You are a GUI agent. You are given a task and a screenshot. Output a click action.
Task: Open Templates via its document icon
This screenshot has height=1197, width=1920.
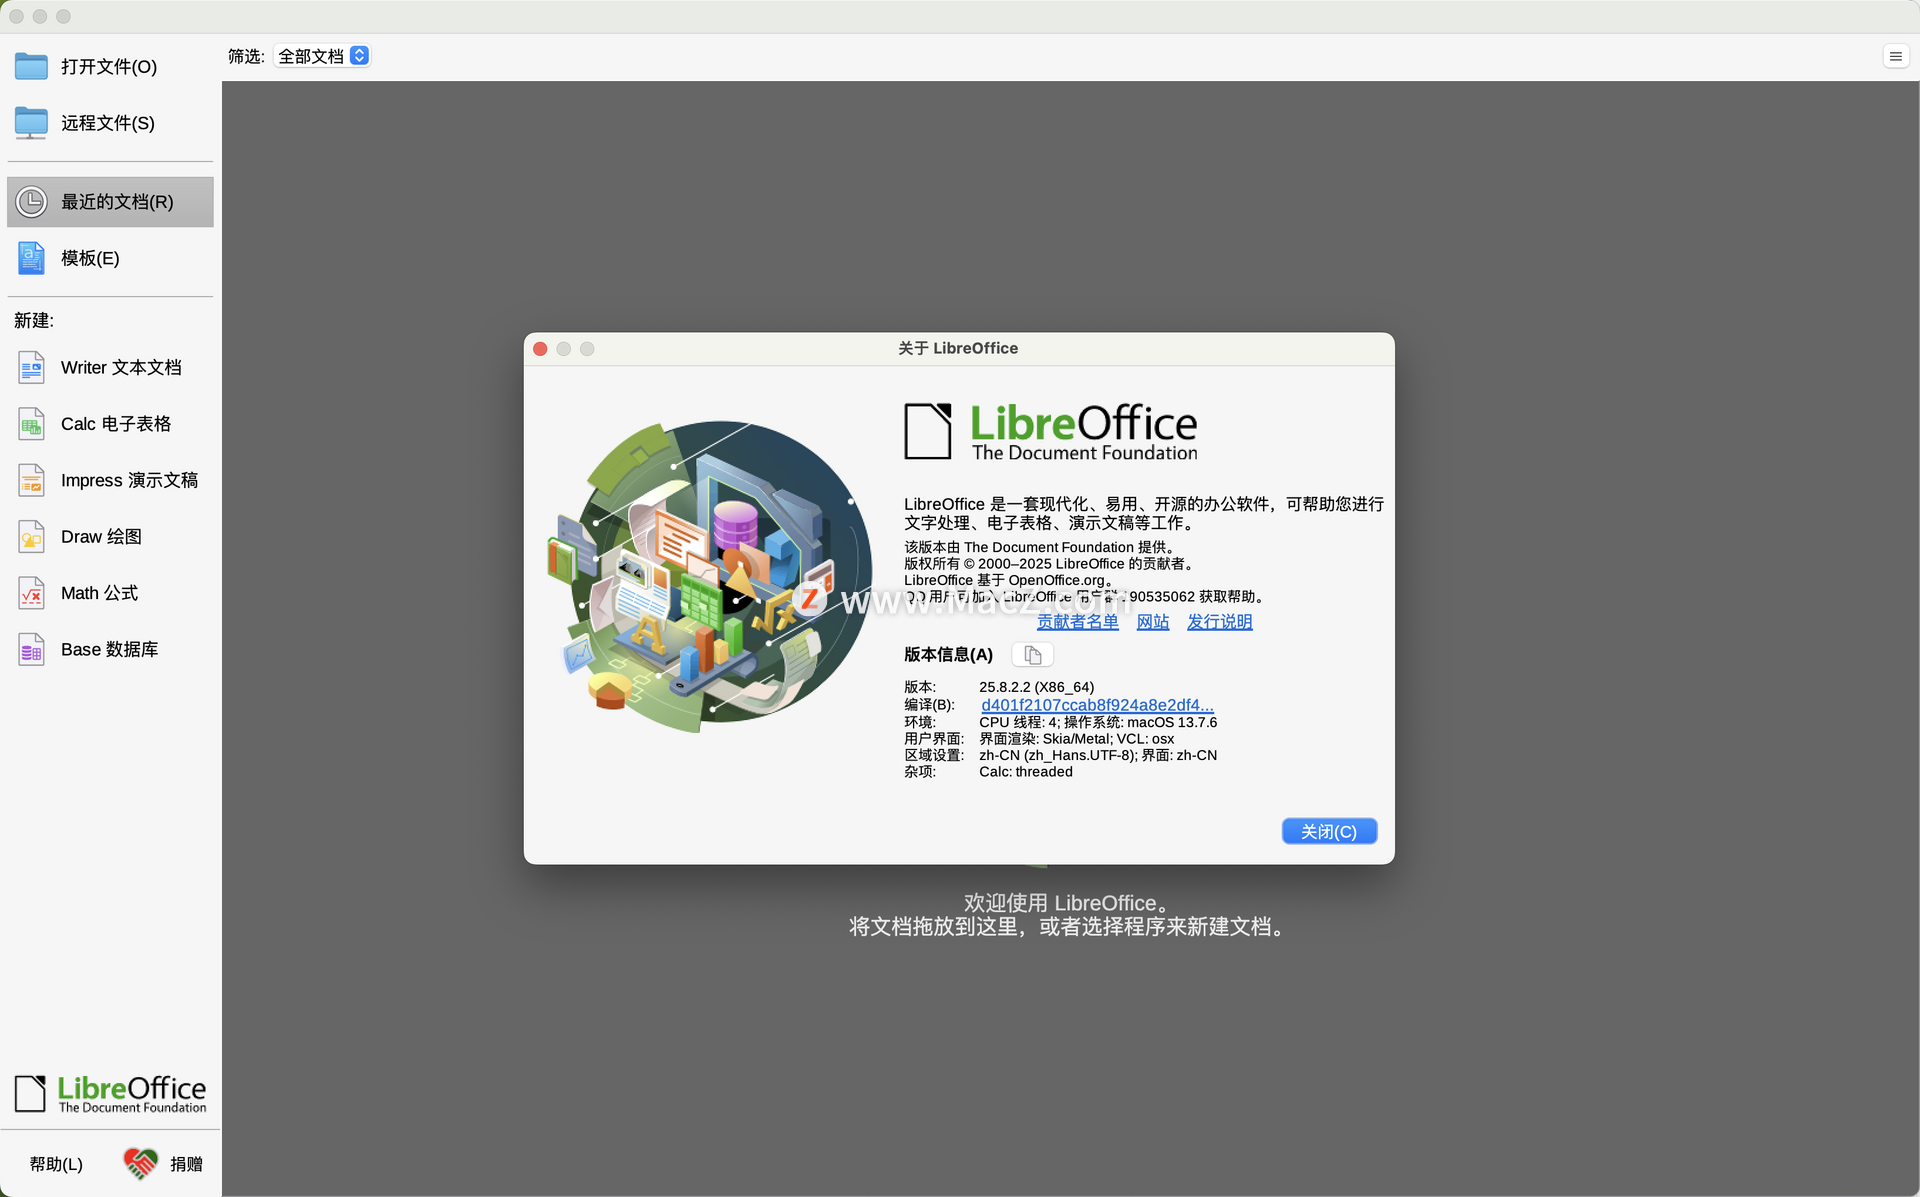(31, 258)
